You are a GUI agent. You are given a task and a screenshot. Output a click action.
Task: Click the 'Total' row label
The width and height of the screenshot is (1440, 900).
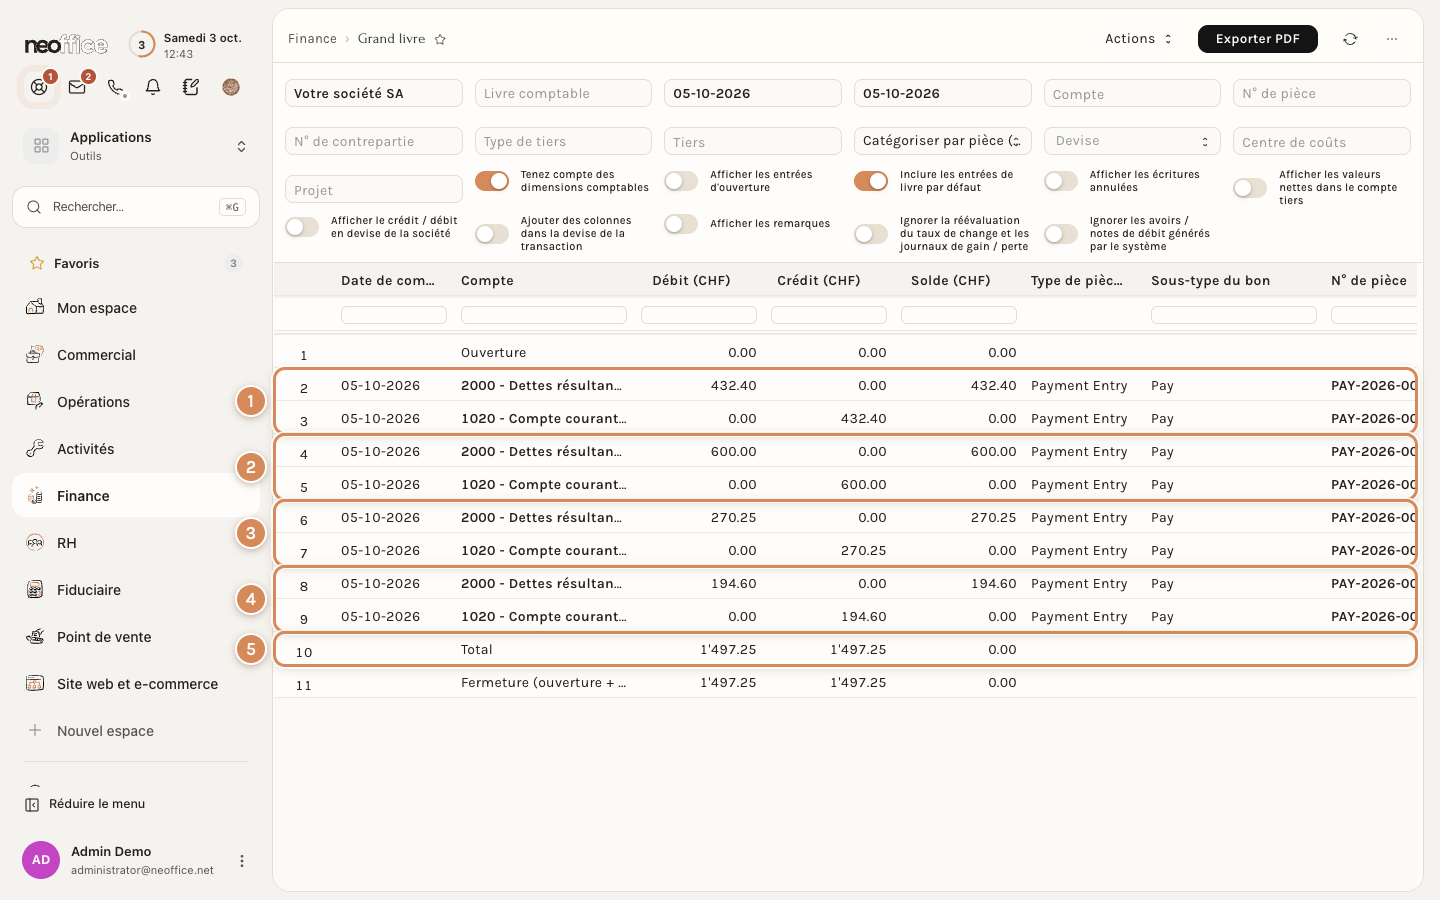(x=477, y=650)
